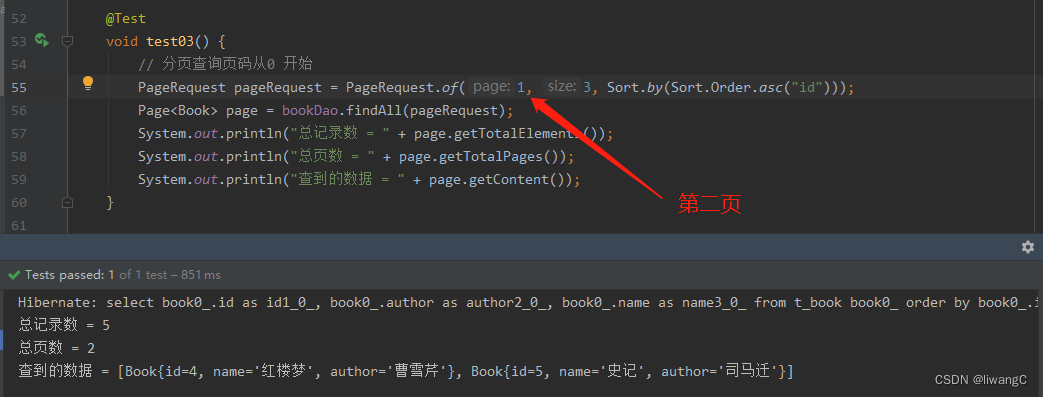1043x397 pixels.
Task: Click the green Tests passed checkmark
Action: pos(14,275)
